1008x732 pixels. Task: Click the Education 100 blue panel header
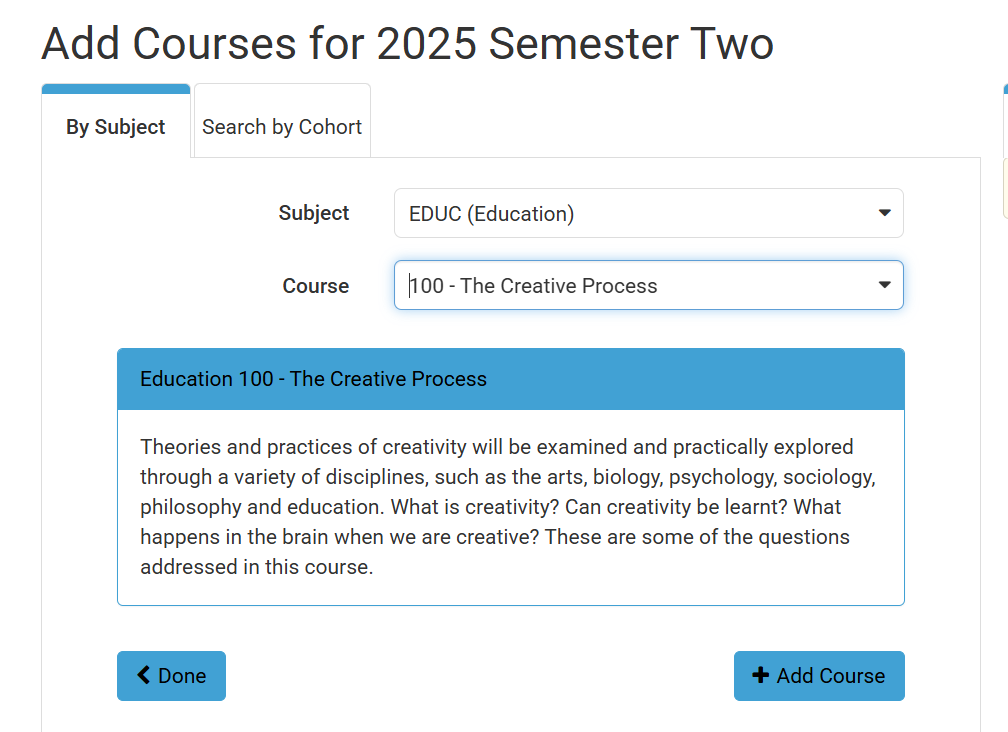510,379
